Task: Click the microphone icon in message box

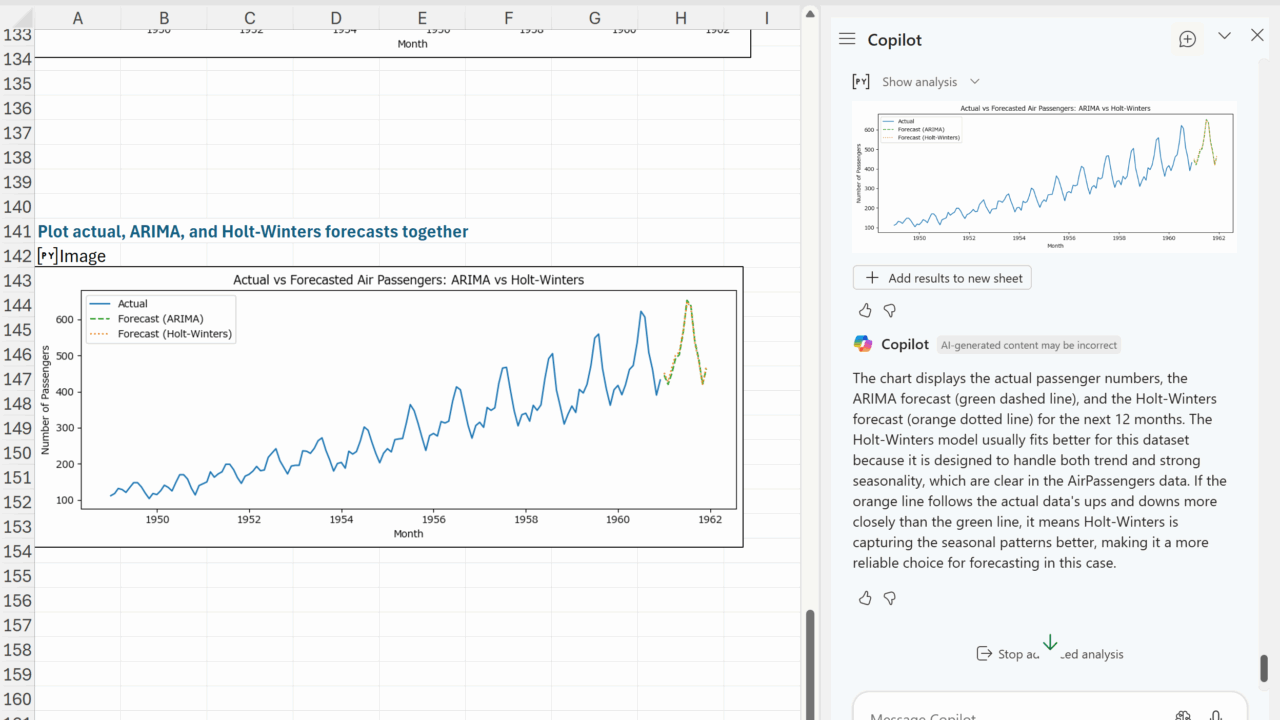Action: (1216, 714)
